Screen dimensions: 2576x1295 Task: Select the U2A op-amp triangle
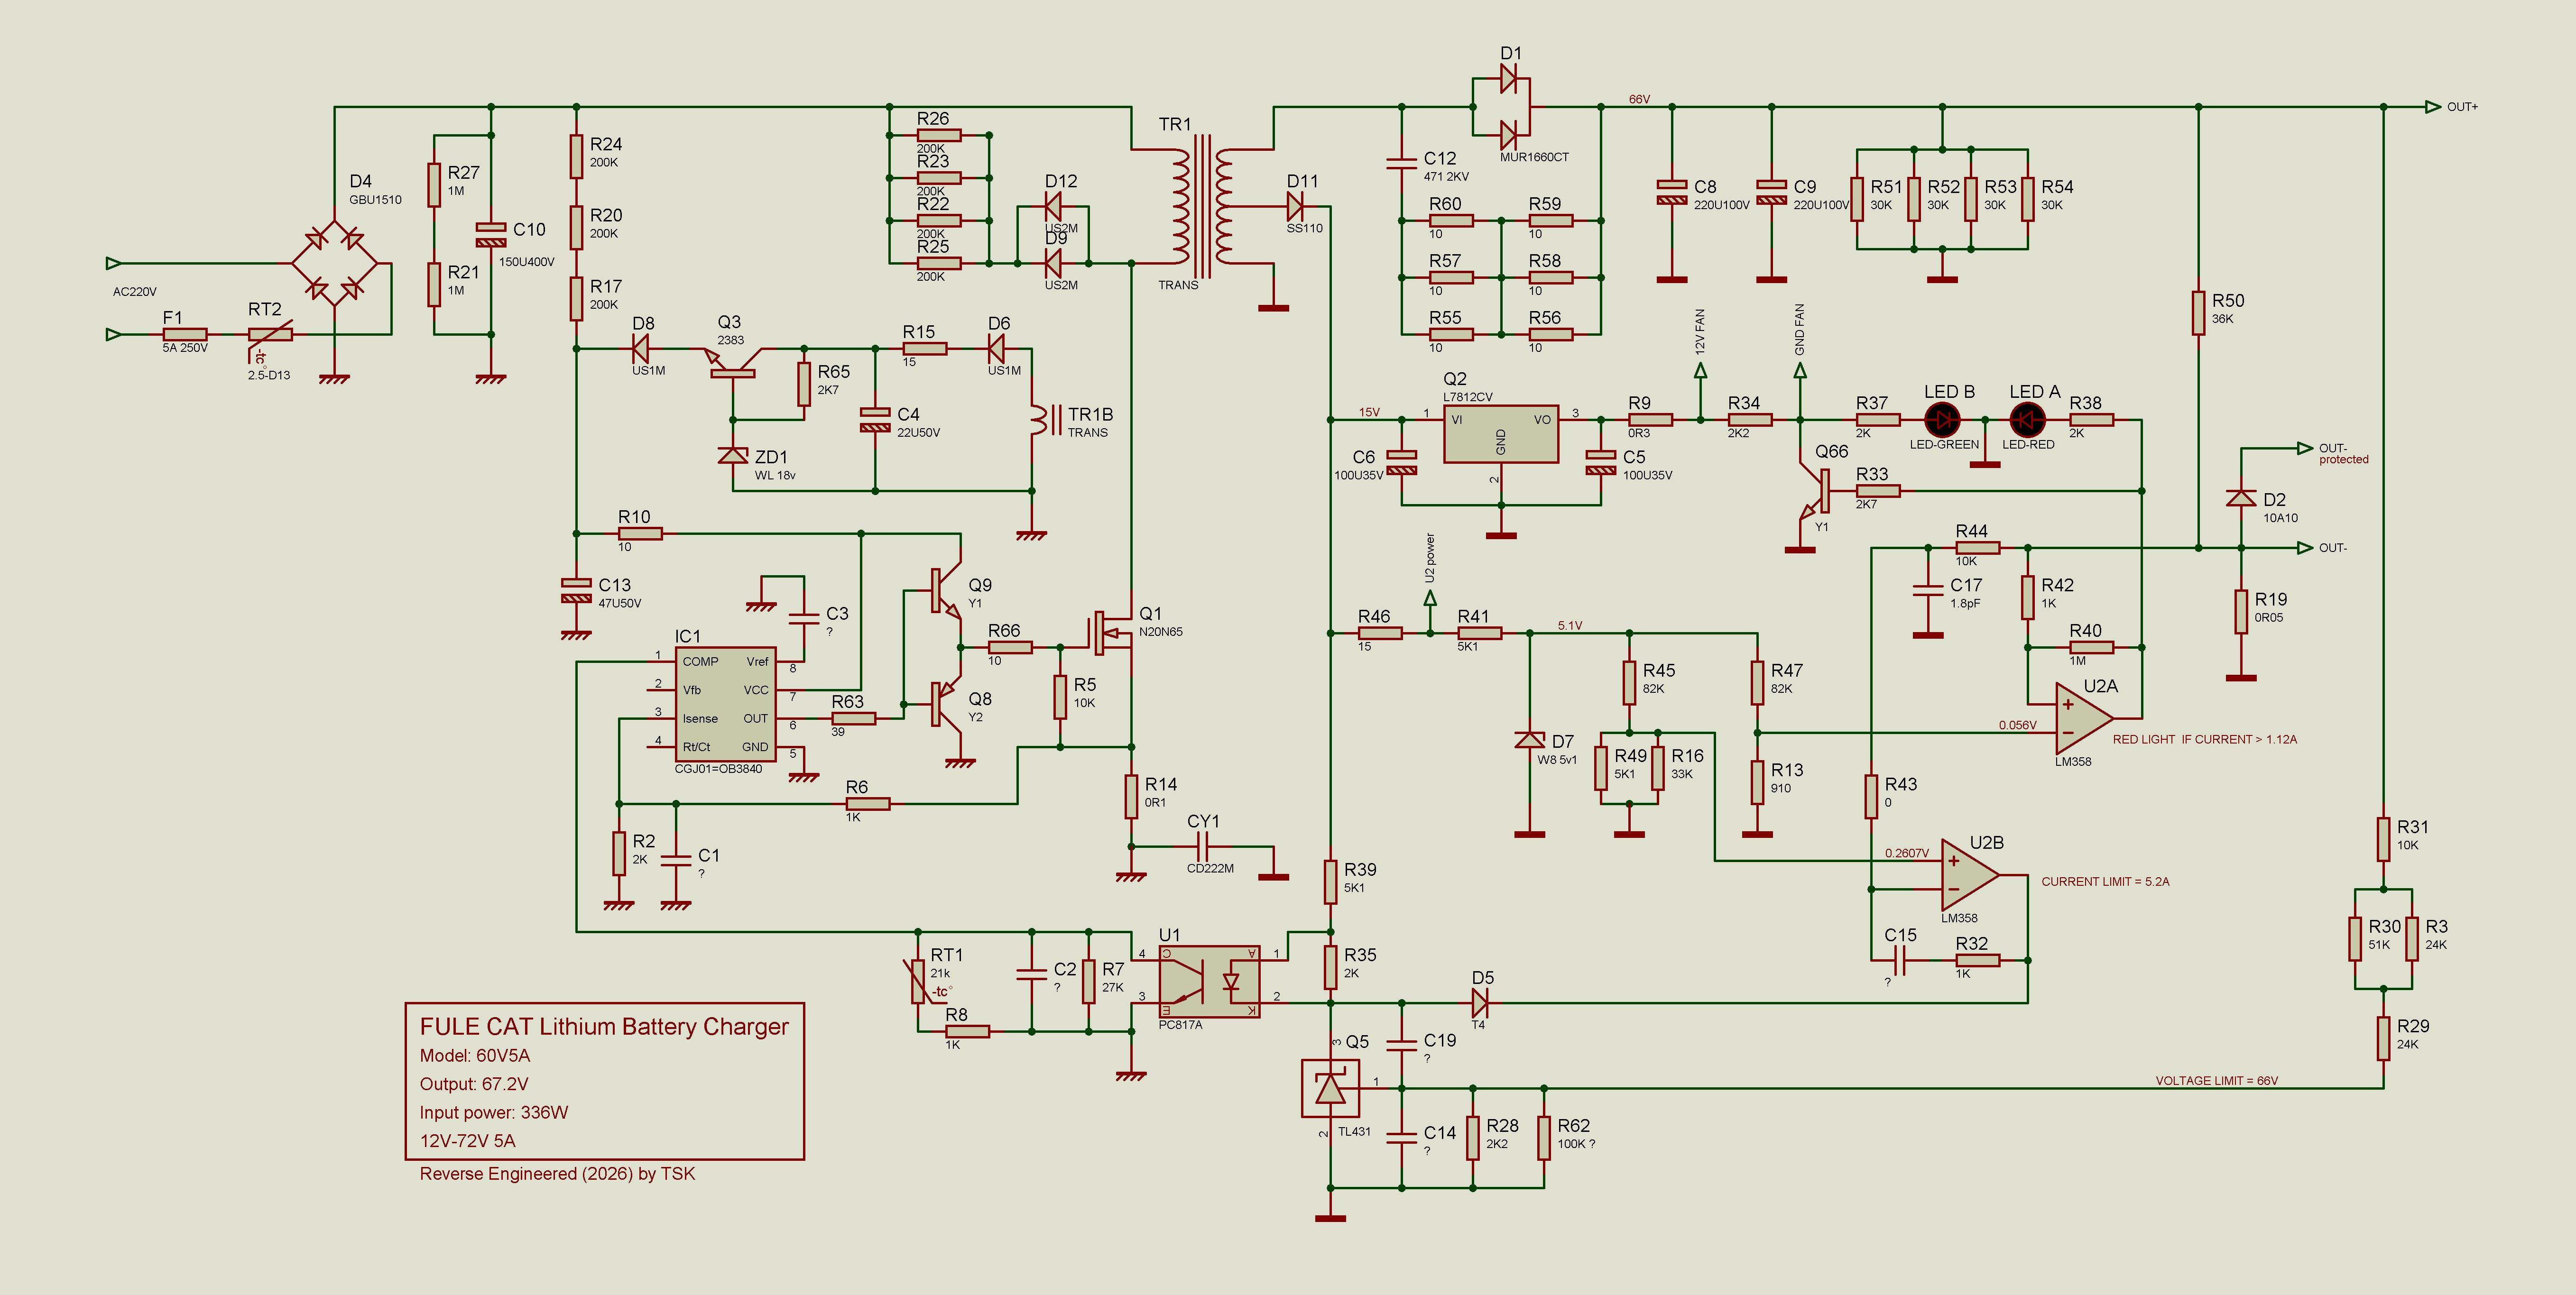point(2084,718)
